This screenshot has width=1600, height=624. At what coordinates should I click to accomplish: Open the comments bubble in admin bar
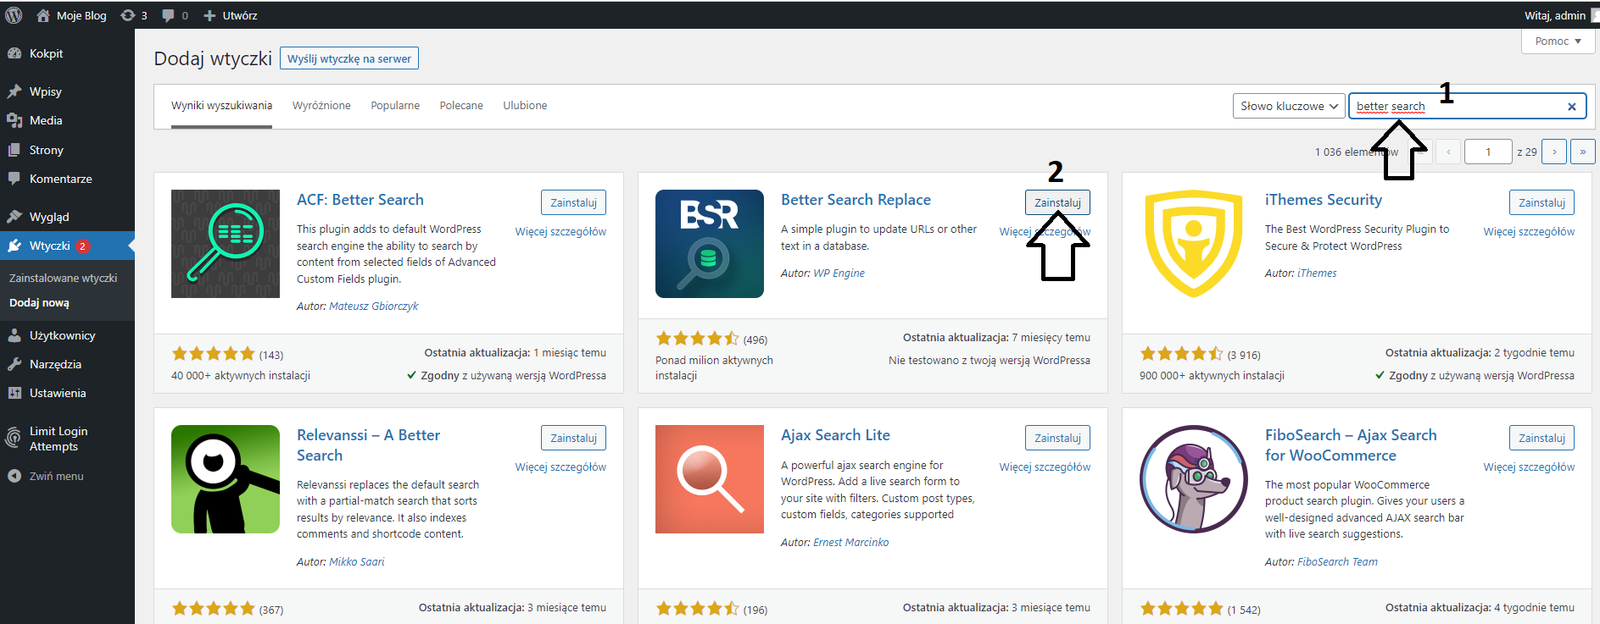(175, 15)
